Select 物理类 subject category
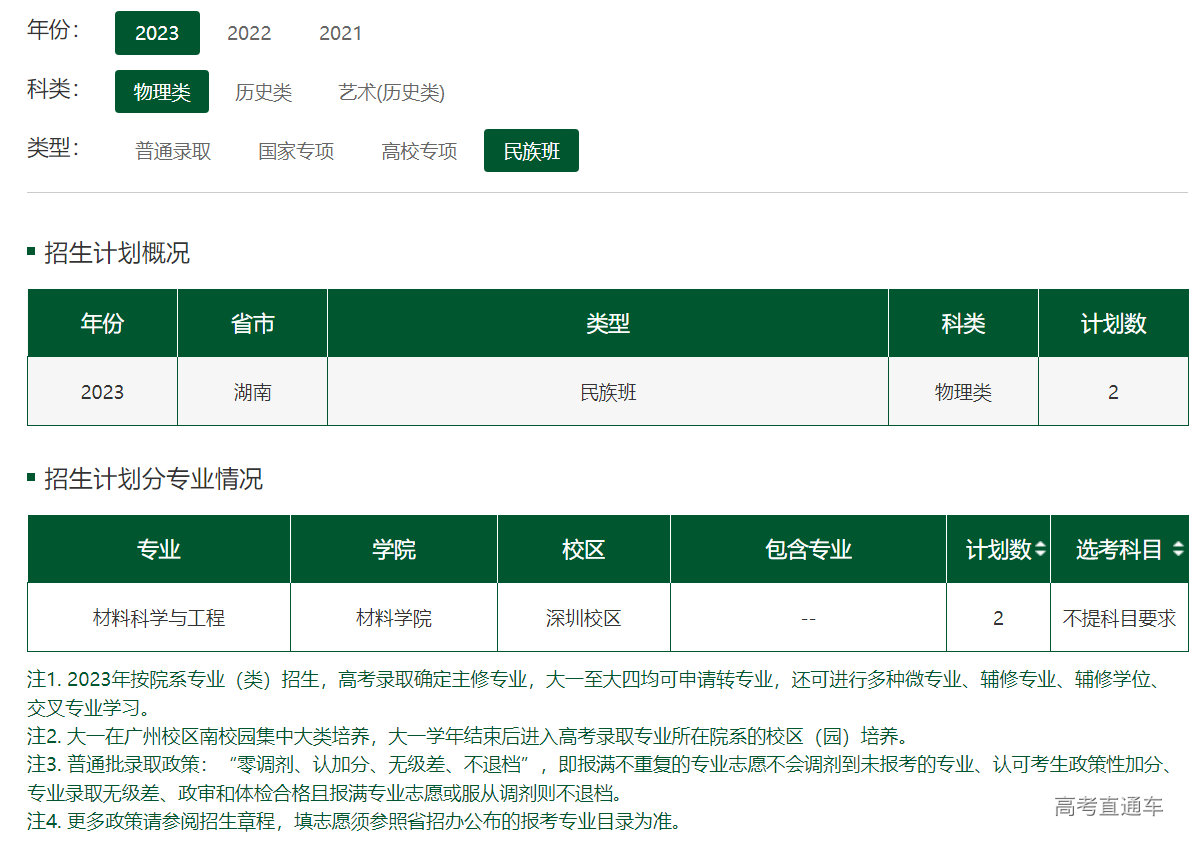This screenshot has height=846, width=1192. 162,92
